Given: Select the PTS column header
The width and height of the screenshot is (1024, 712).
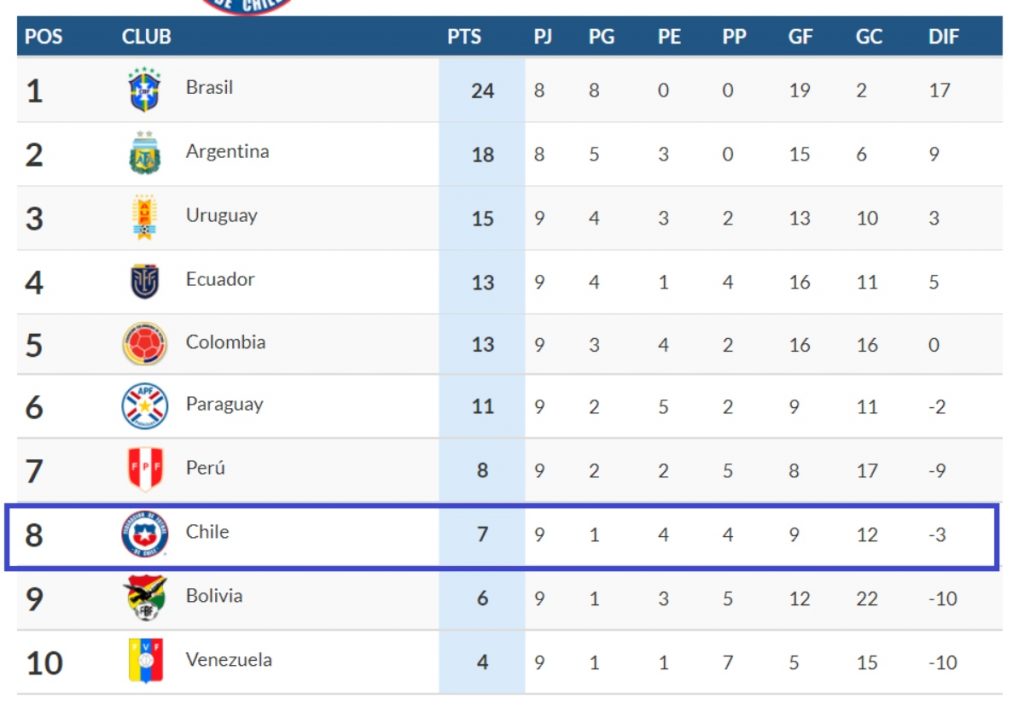Looking at the screenshot, I should (x=464, y=37).
